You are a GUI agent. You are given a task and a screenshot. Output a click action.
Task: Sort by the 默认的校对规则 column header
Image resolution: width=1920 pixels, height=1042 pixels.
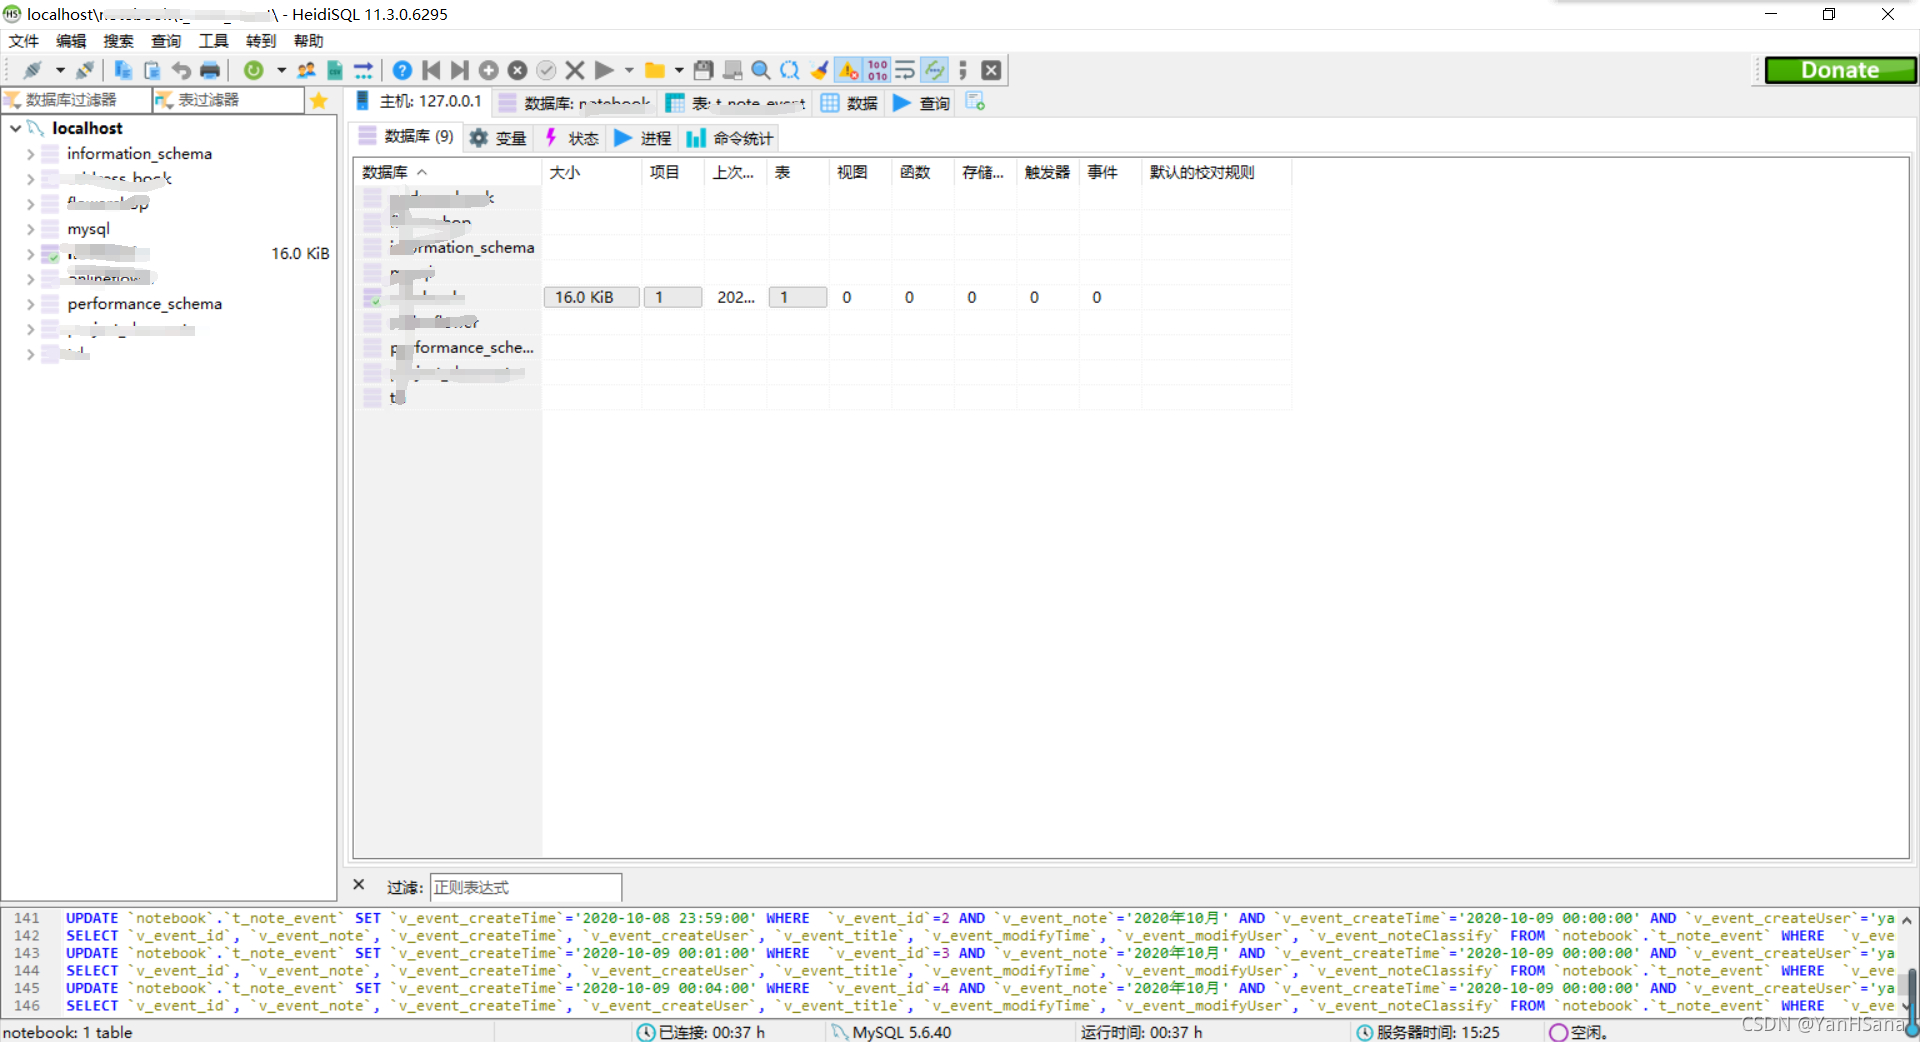click(x=1216, y=172)
